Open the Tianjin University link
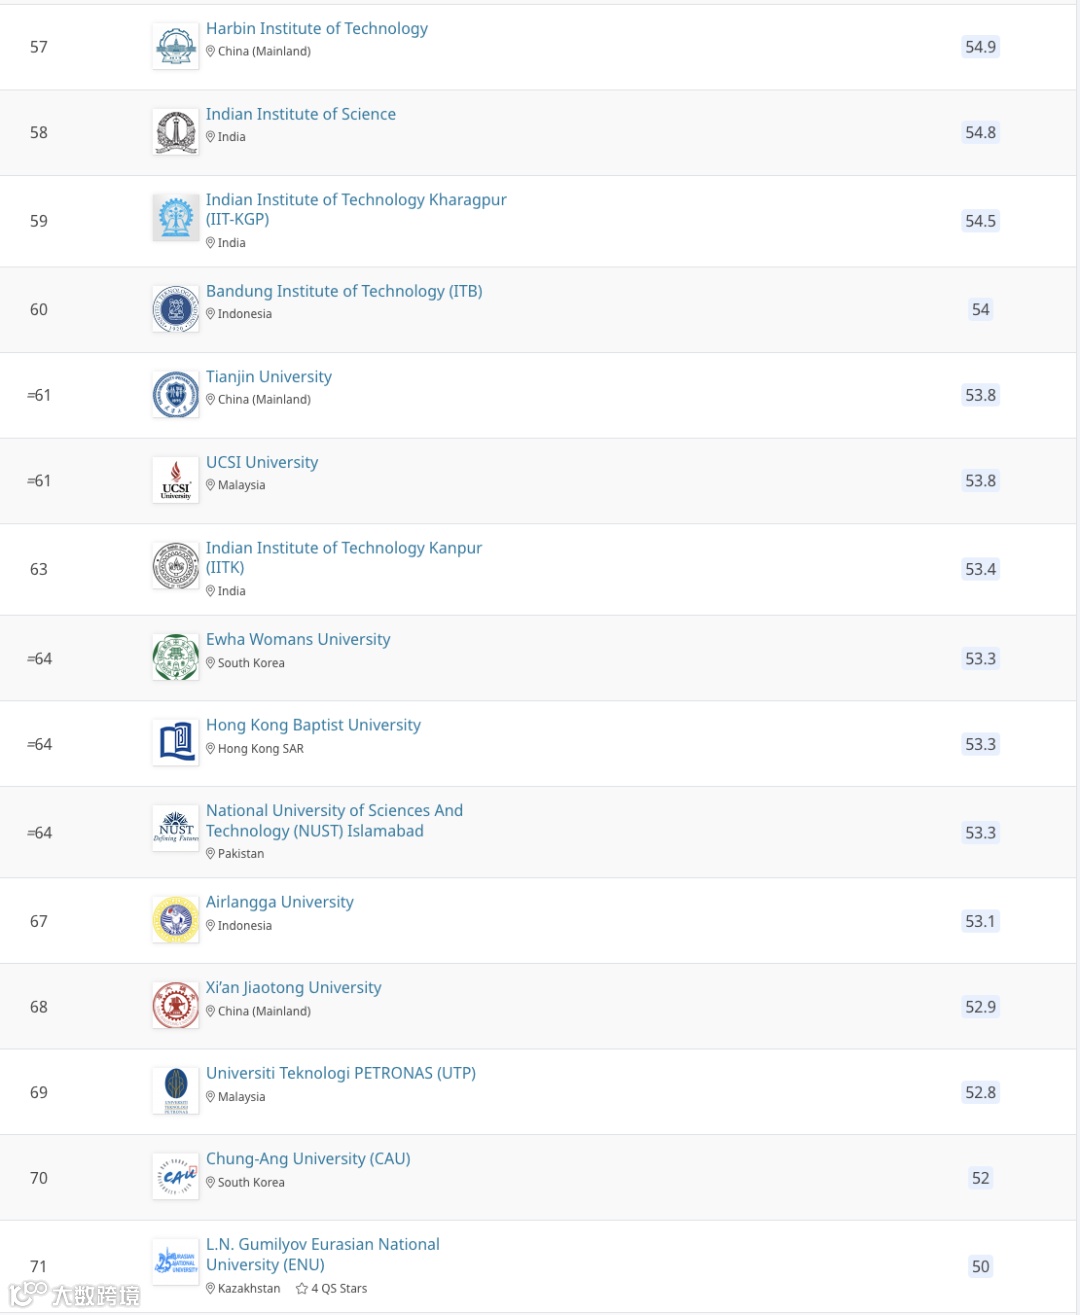Viewport: 1080px width, 1315px height. coord(268,377)
